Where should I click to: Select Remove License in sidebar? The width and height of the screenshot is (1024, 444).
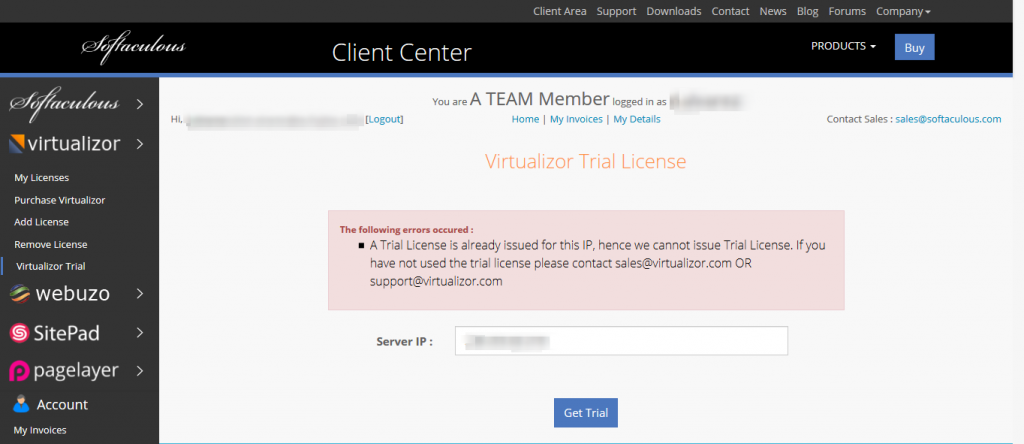(51, 244)
